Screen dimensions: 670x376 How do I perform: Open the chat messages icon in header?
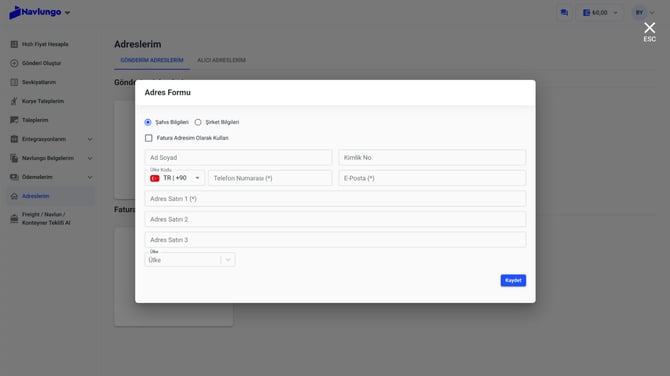[564, 13]
